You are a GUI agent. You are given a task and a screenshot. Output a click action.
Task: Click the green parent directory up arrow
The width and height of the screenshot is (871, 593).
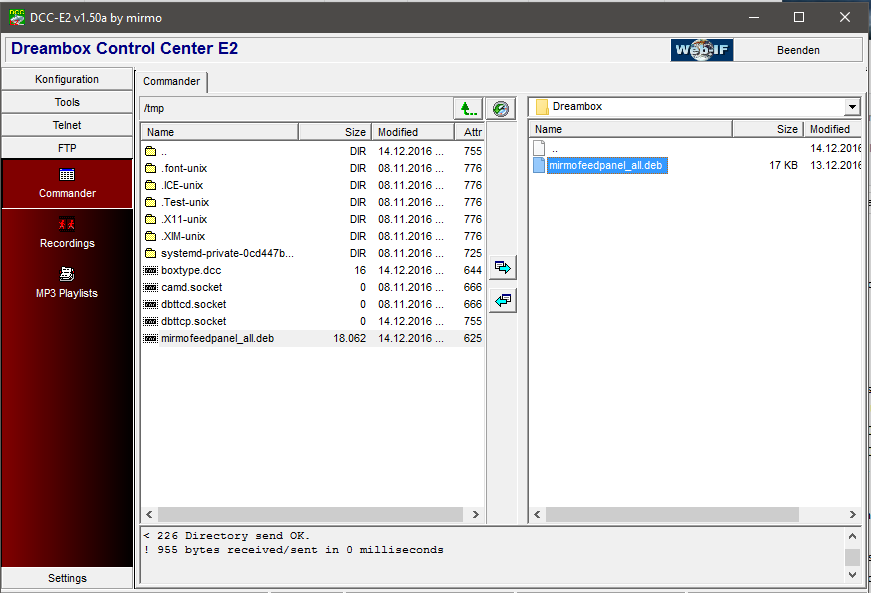(468, 108)
